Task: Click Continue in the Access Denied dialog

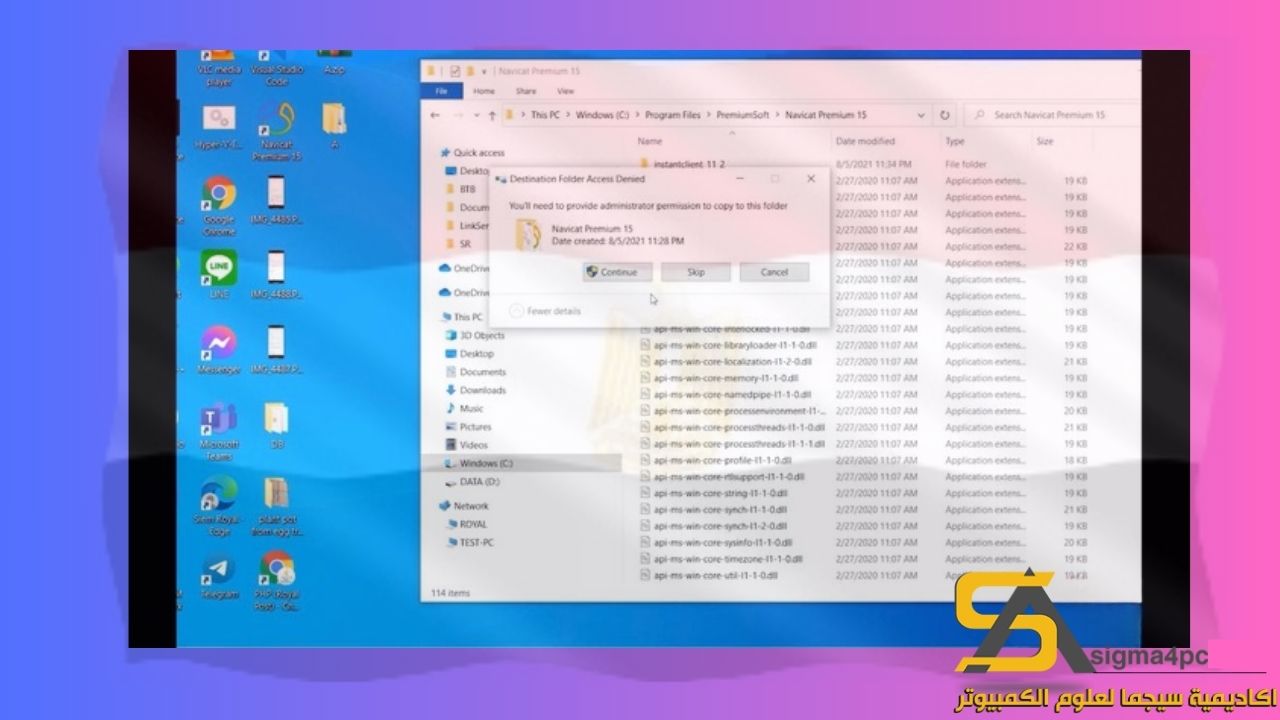Action: click(618, 272)
